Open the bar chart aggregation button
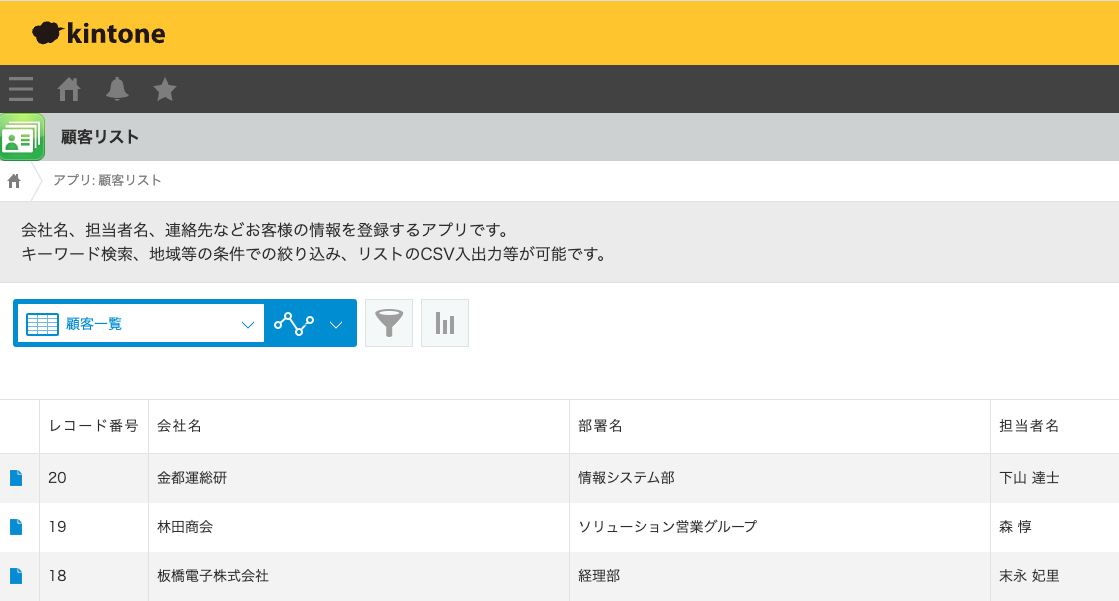Viewport: 1119px width, 601px height. pyautogui.click(x=445, y=323)
